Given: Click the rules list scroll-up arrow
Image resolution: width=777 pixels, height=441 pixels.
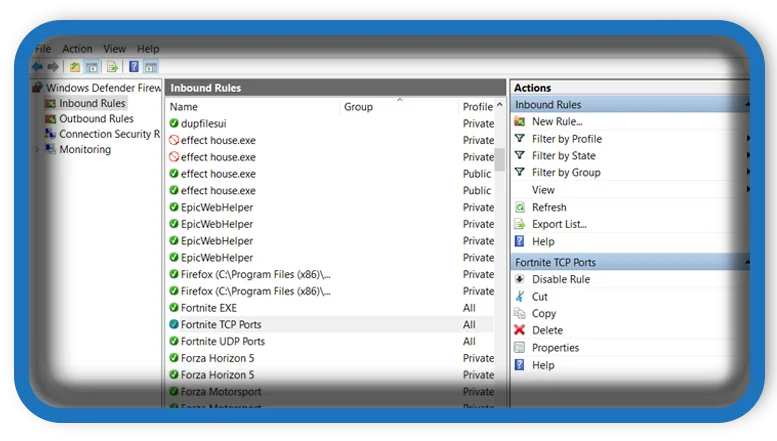Looking at the screenshot, I should pyautogui.click(x=500, y=105).
